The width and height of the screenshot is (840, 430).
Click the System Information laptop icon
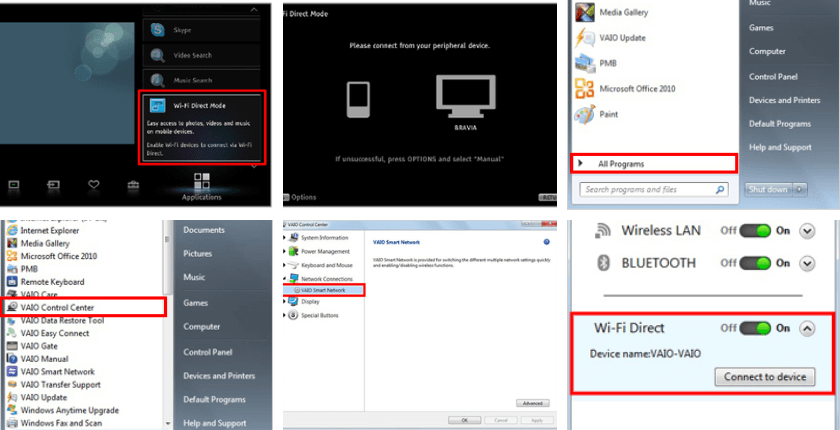coord(293,238)
